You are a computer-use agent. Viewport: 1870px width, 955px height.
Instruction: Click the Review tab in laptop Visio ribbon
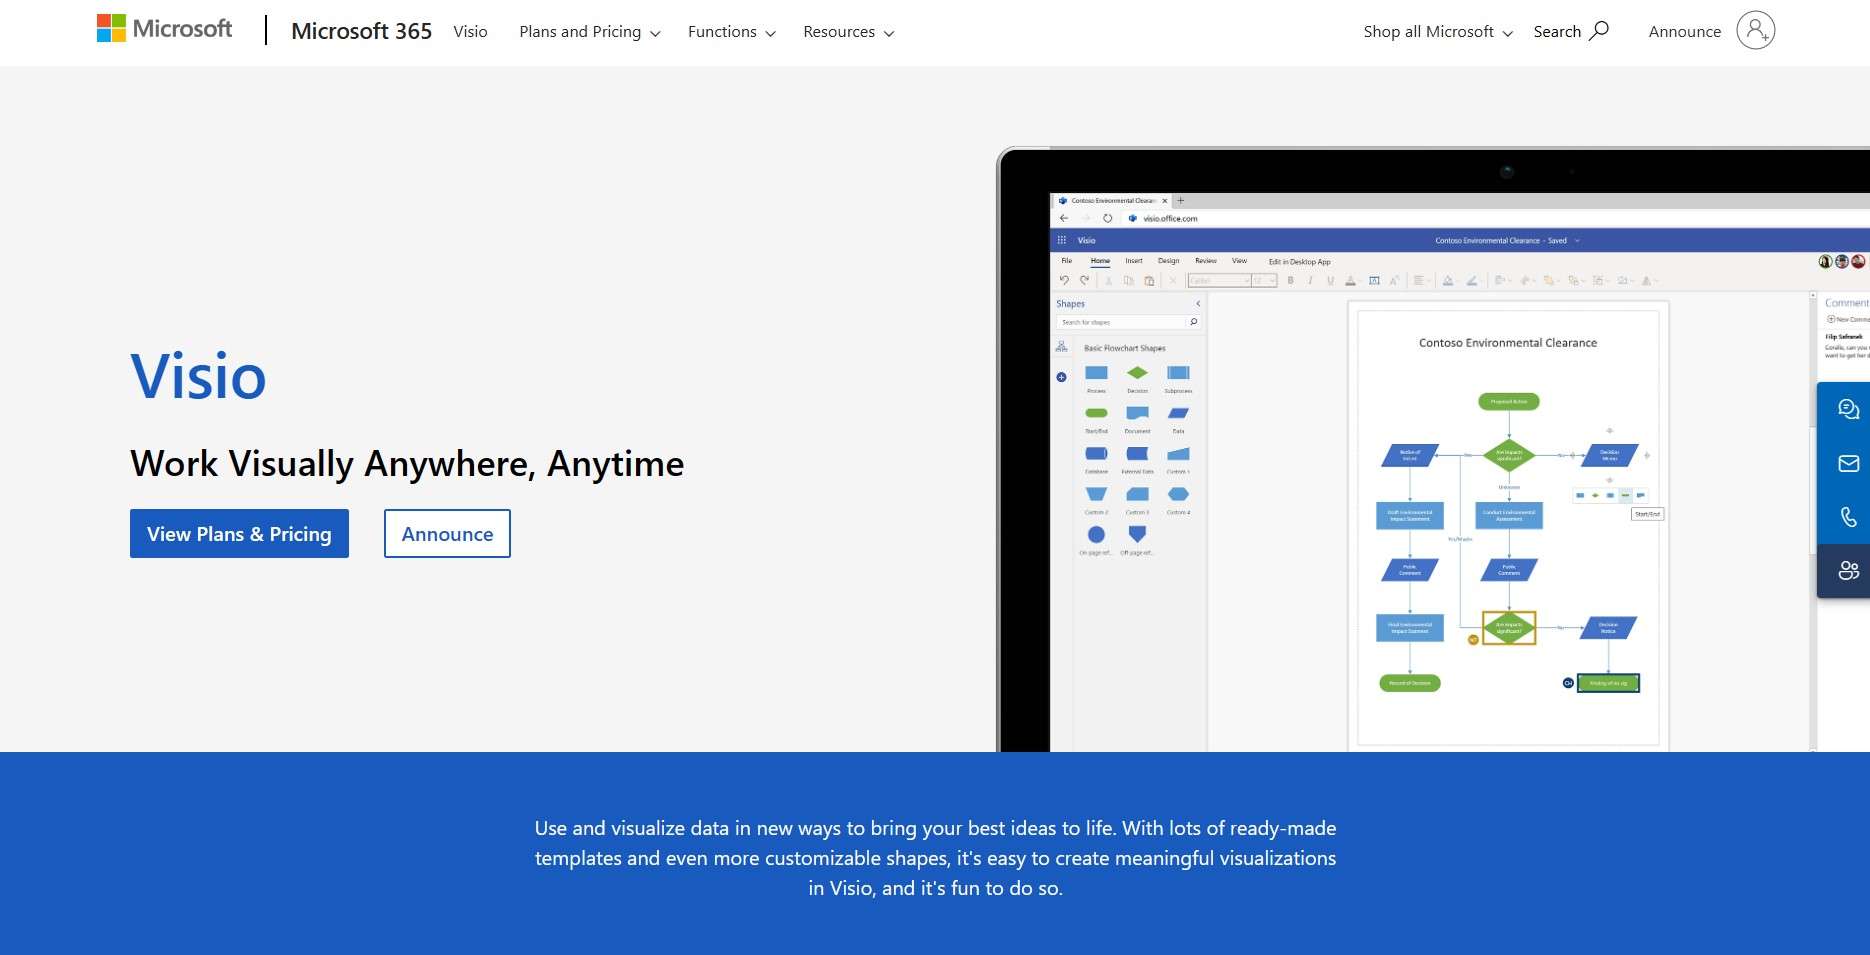pos(1205,261)
